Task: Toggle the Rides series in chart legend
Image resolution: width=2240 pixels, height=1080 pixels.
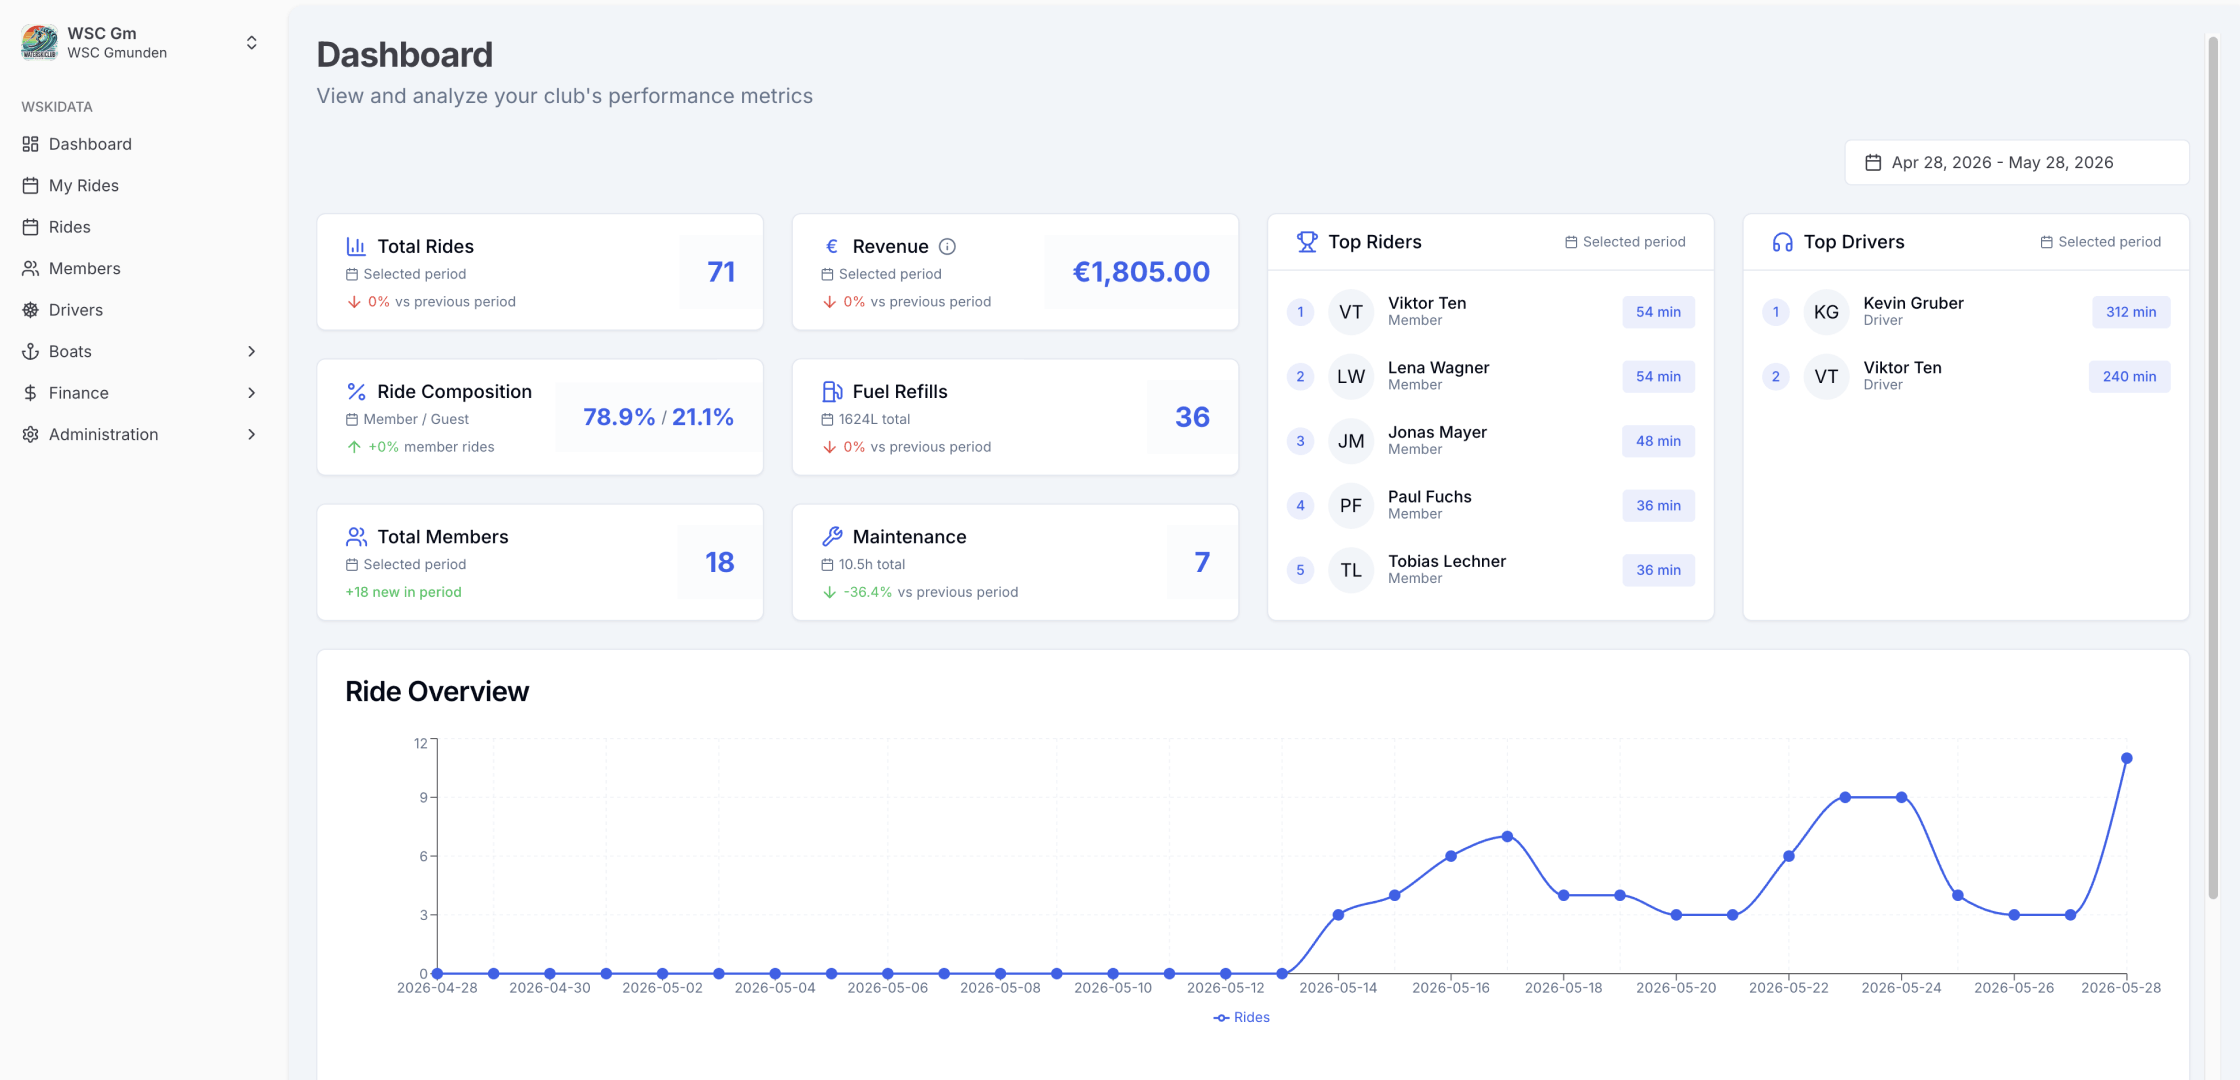Action: click(x=1241, y=1017)
